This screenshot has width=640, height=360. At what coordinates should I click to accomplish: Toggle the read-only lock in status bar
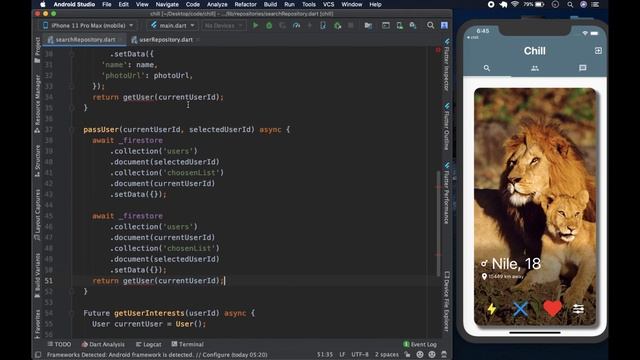click(x=407, y=355)
